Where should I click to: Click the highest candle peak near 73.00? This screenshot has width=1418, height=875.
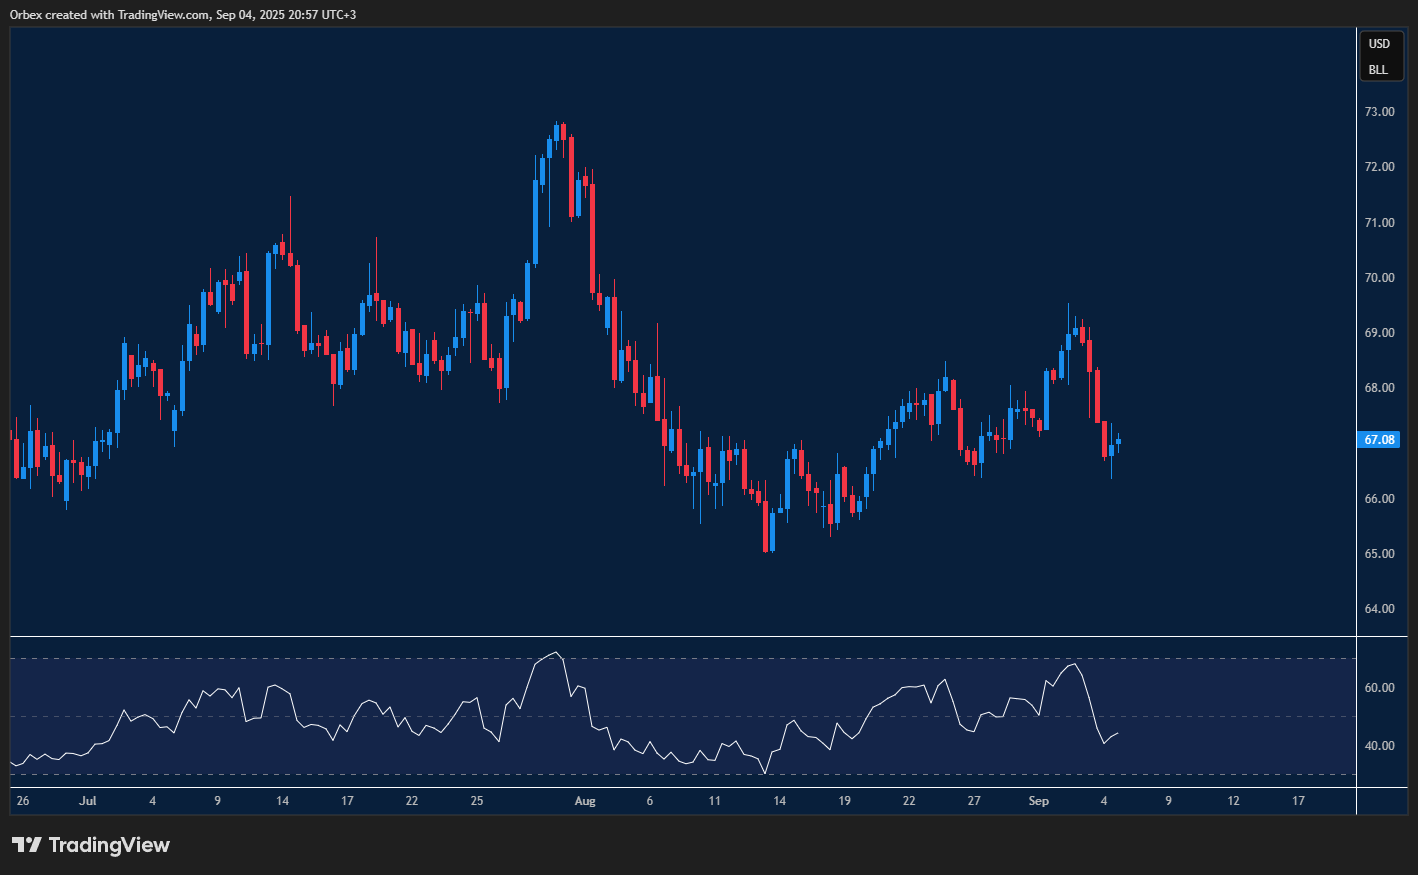coord(557,126)
